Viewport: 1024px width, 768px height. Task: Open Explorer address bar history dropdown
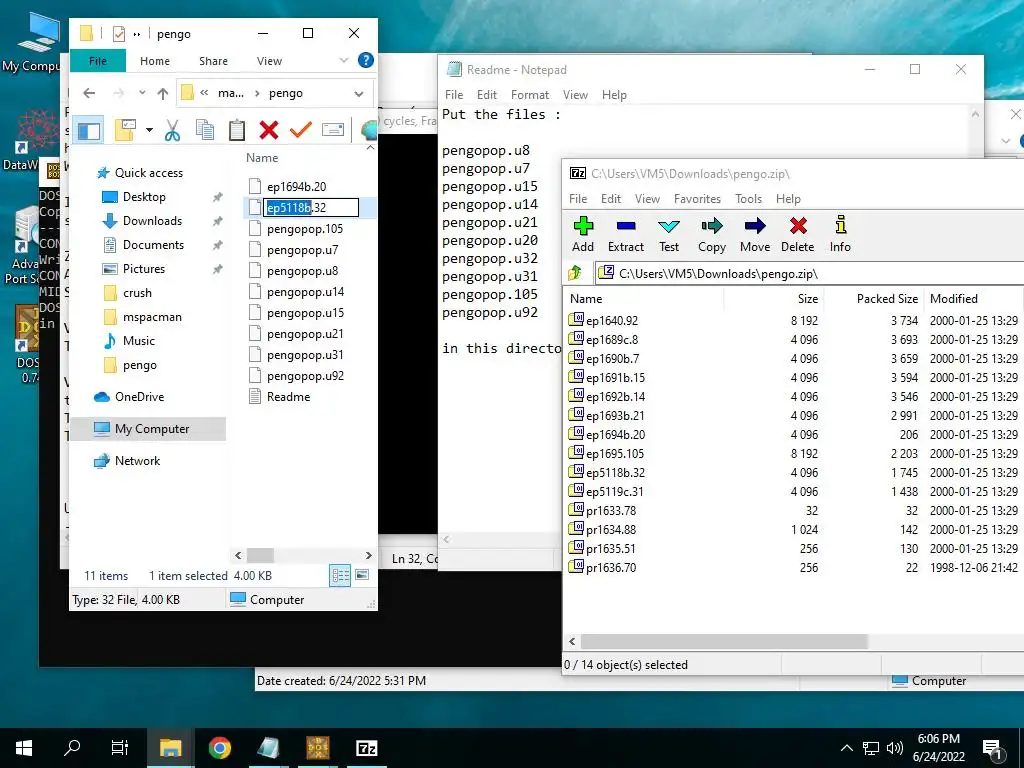(x=359, y=93)
